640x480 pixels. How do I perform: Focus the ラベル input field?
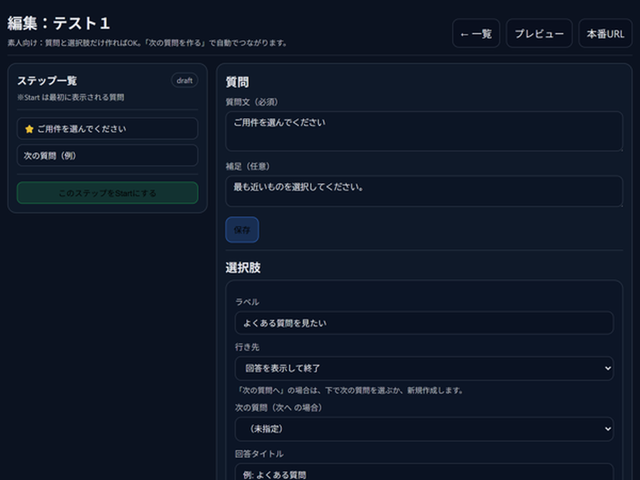click(x=424, y=323)
